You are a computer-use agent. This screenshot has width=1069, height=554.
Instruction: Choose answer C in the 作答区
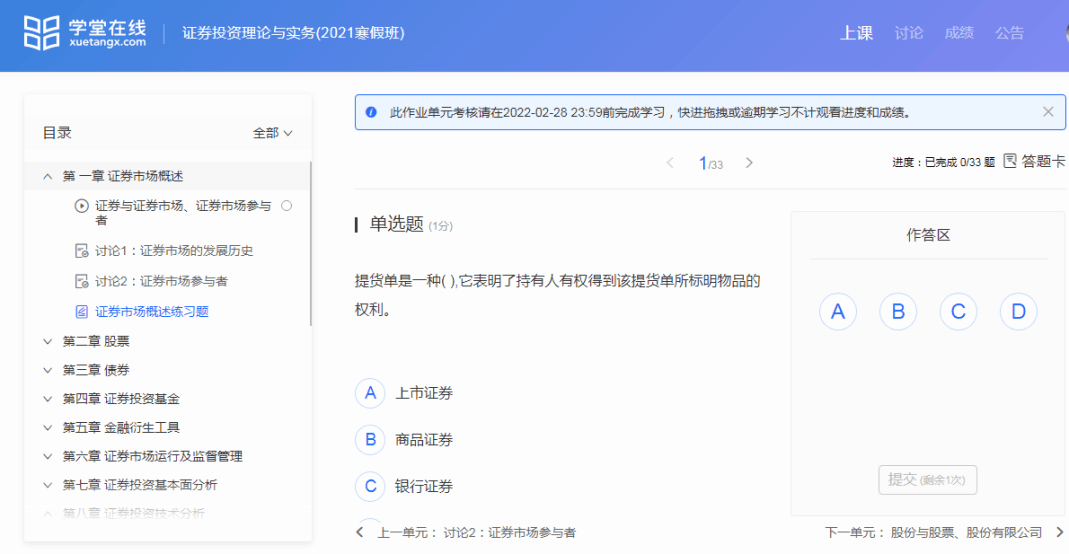[957, 312]
